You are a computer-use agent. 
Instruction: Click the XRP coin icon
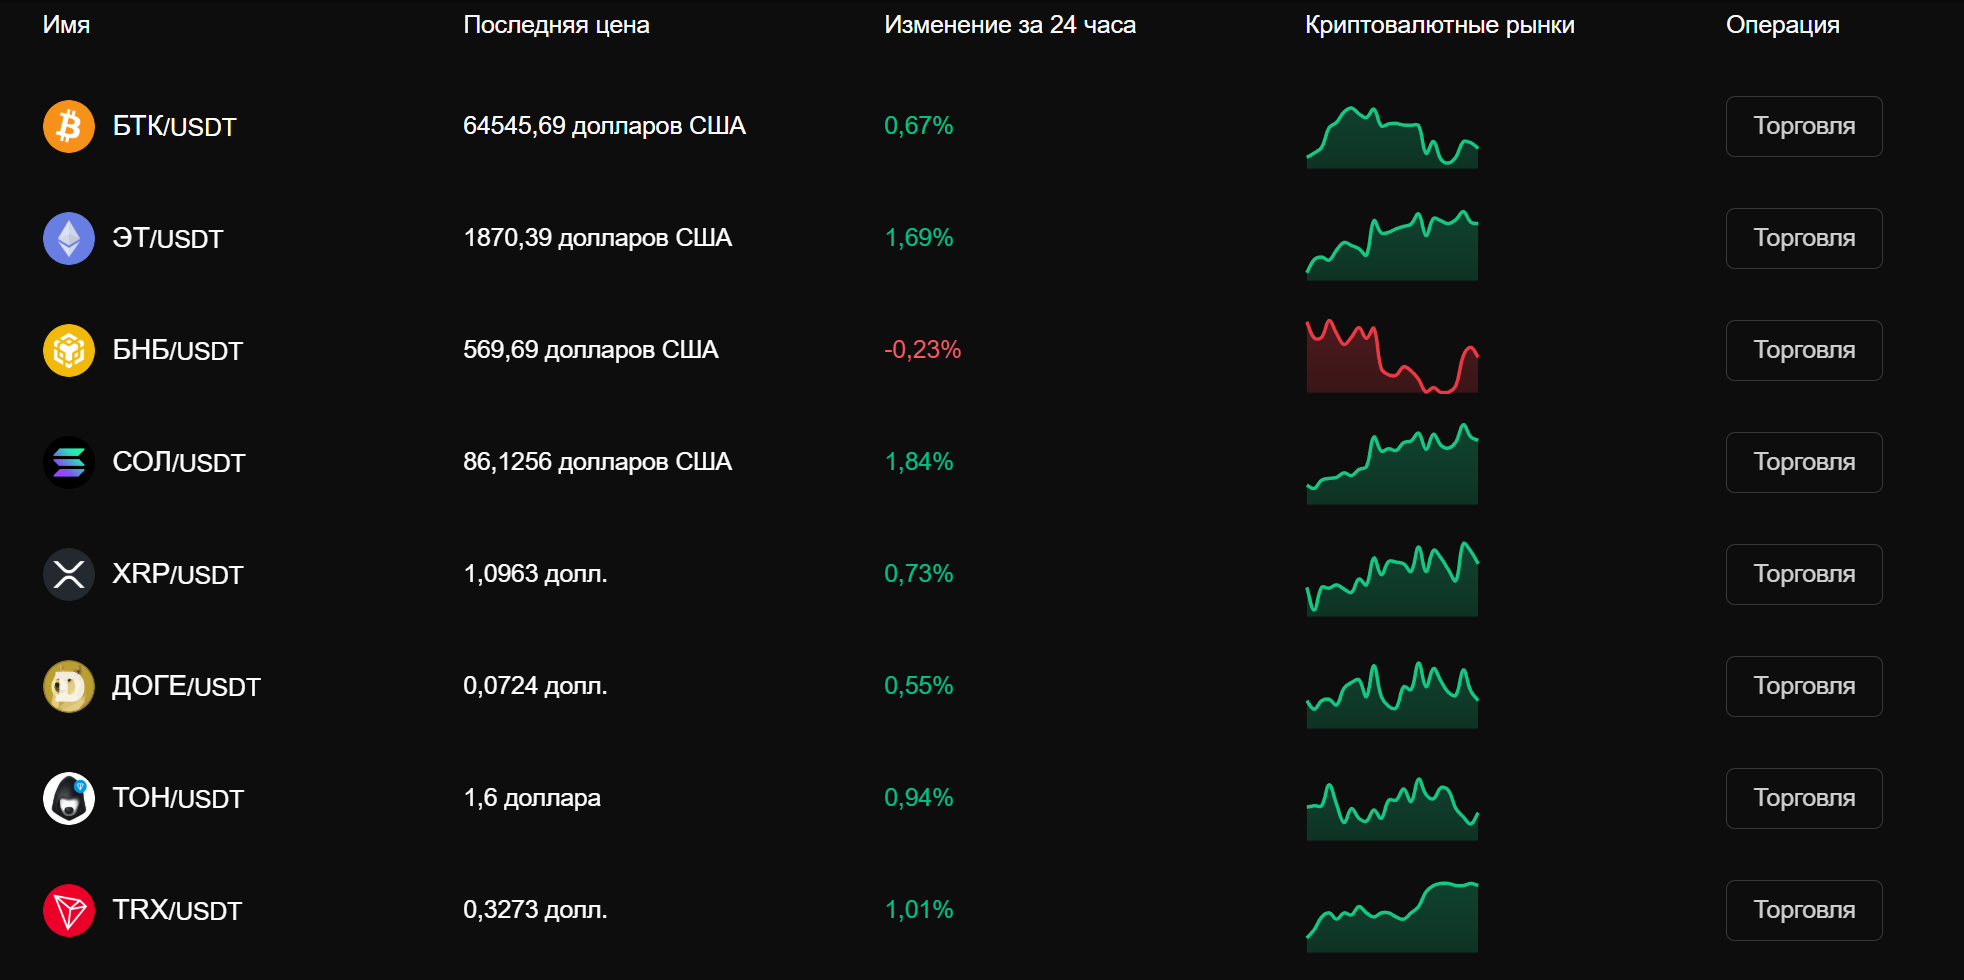(69, 574)
